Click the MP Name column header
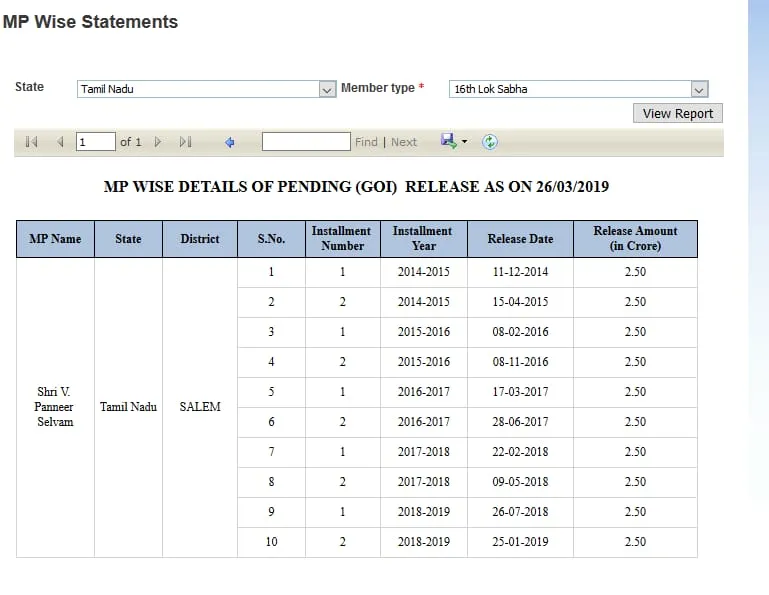Viewport: 769px width, 595px height. pos(55,239)
